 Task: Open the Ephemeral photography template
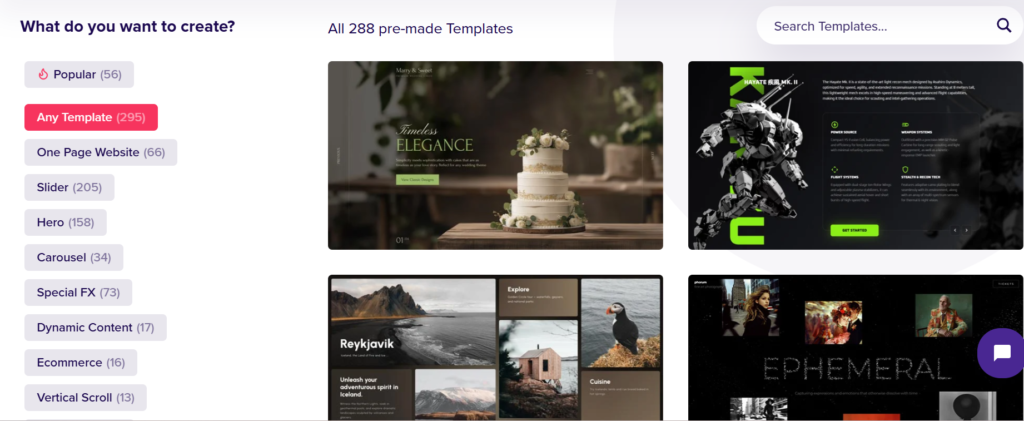coord(856,347)
